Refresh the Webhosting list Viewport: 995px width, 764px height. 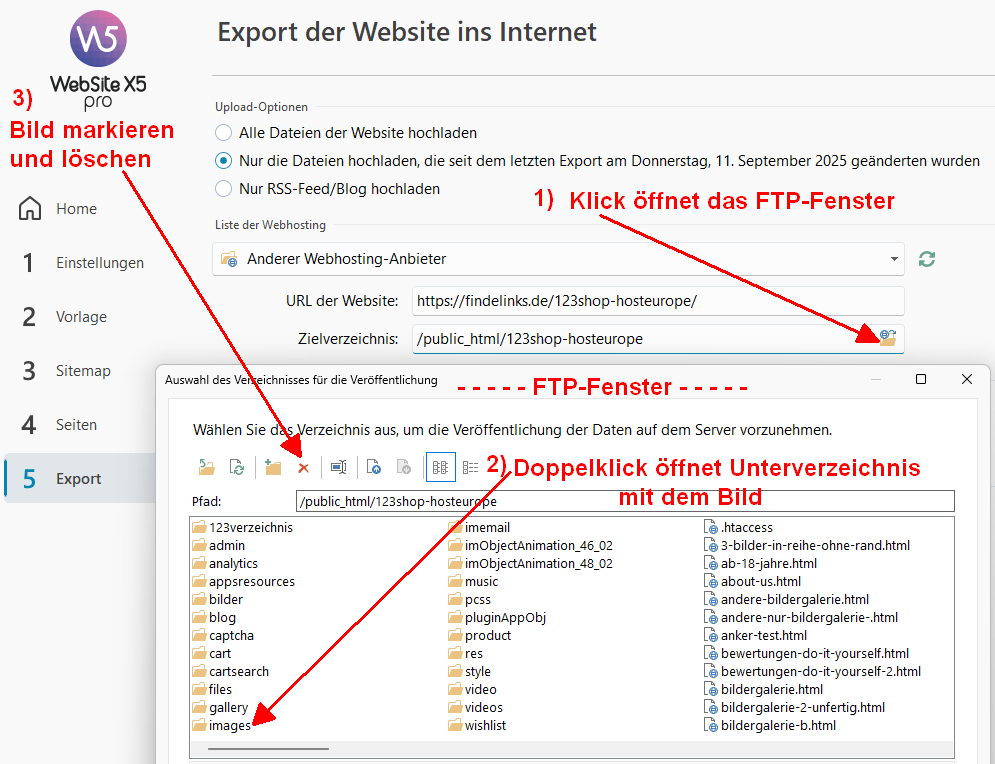[926, 259]
